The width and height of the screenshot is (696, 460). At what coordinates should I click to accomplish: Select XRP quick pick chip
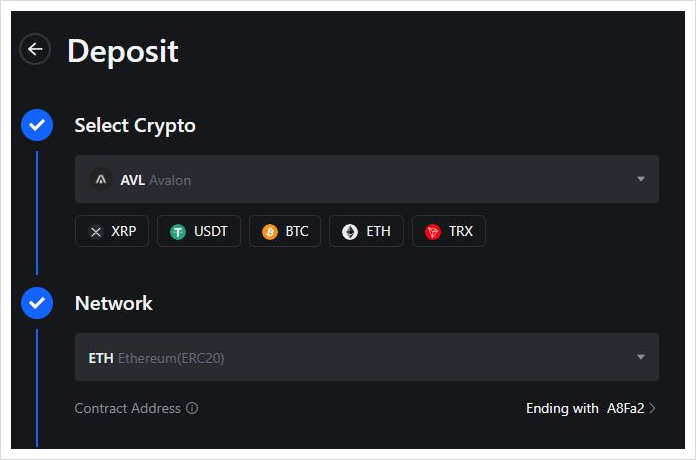coord(112,231)
